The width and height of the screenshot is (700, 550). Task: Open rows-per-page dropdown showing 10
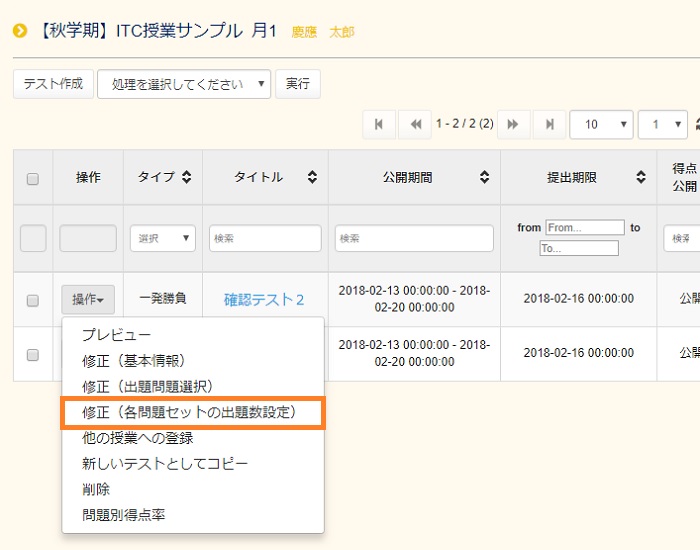click(600, 124)
